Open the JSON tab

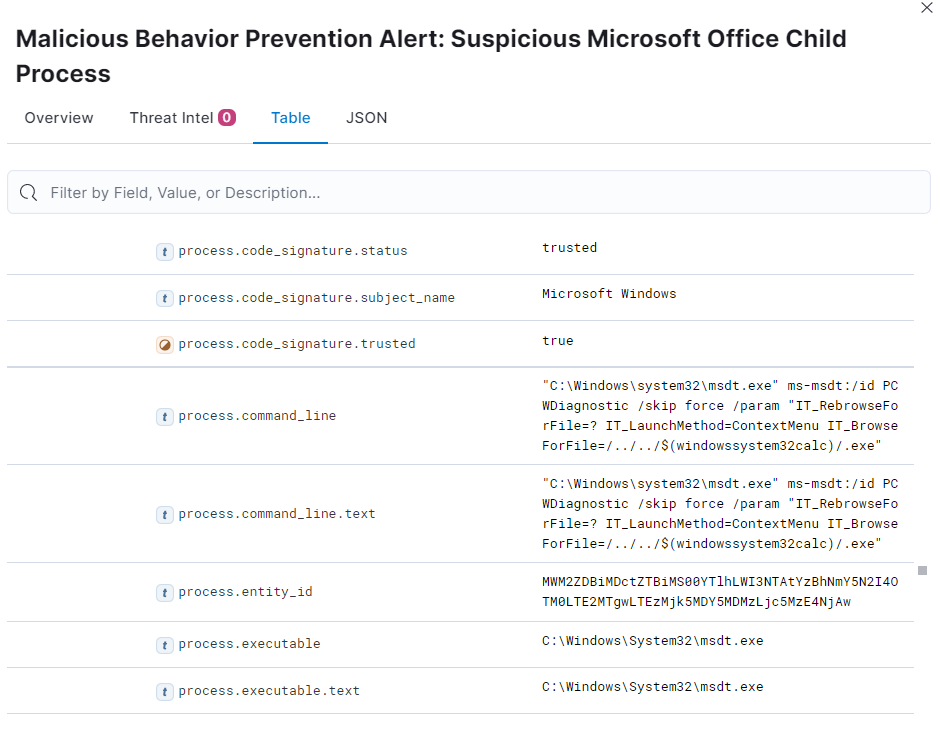click(366, 118)
